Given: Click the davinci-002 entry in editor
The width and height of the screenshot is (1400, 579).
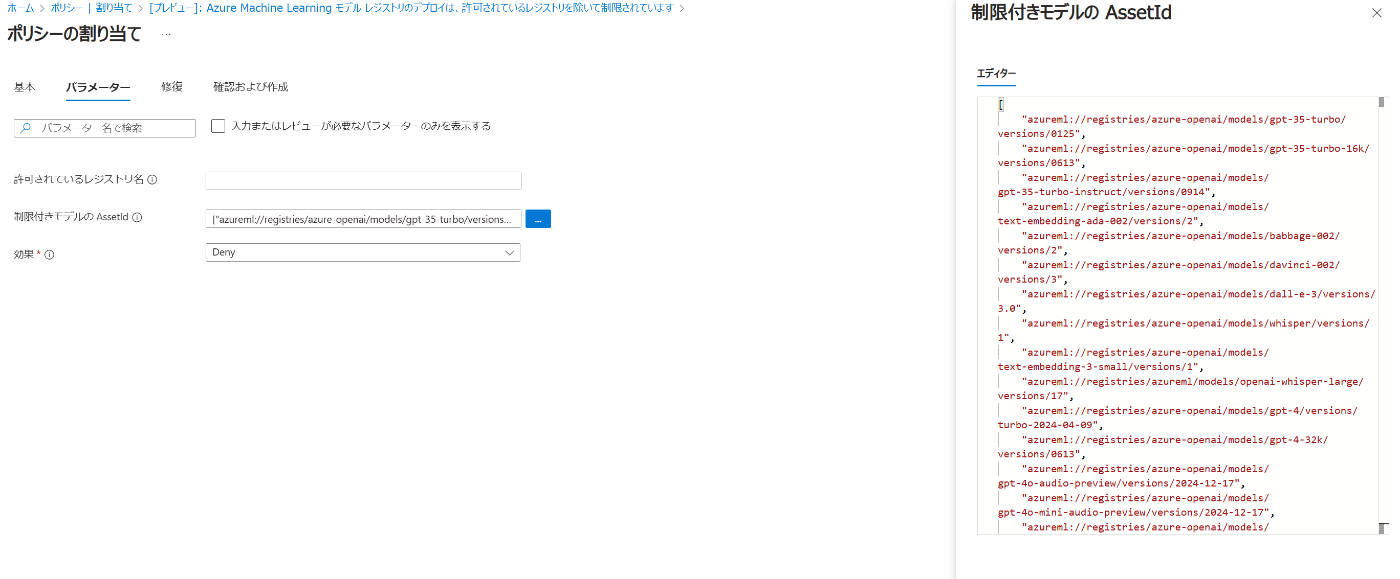Looking at the screenshot, I should [1180, 264].
